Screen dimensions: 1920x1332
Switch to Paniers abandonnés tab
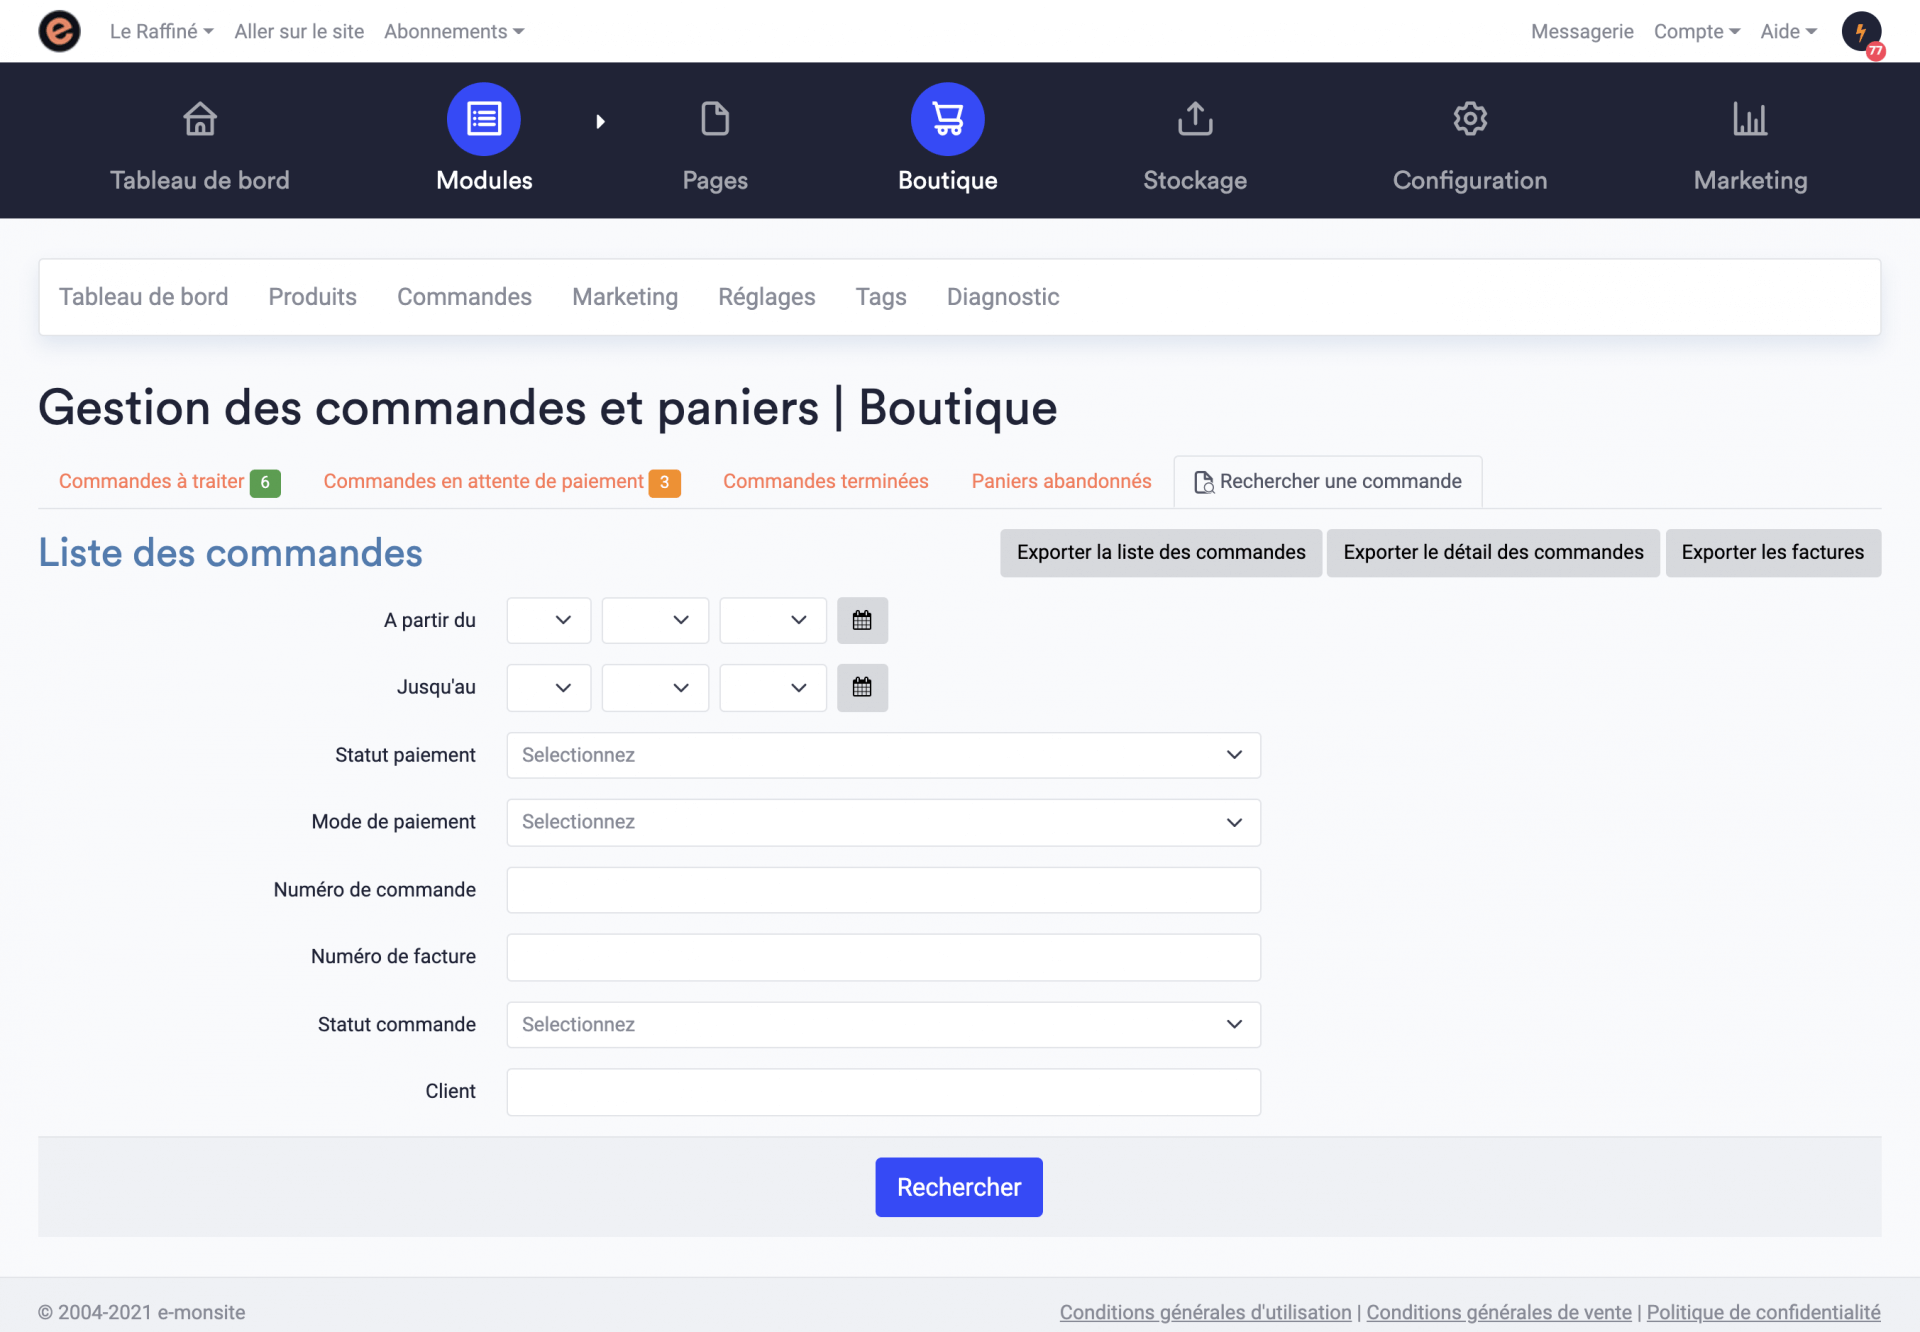pos(1061,481)
